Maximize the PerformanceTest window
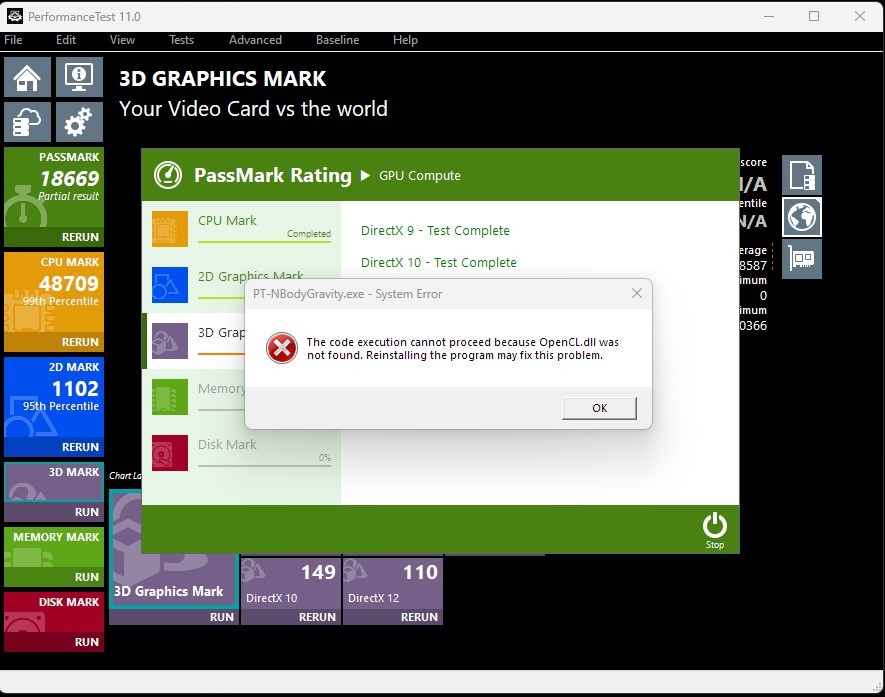The image size is (885, 697). (814, 16)
